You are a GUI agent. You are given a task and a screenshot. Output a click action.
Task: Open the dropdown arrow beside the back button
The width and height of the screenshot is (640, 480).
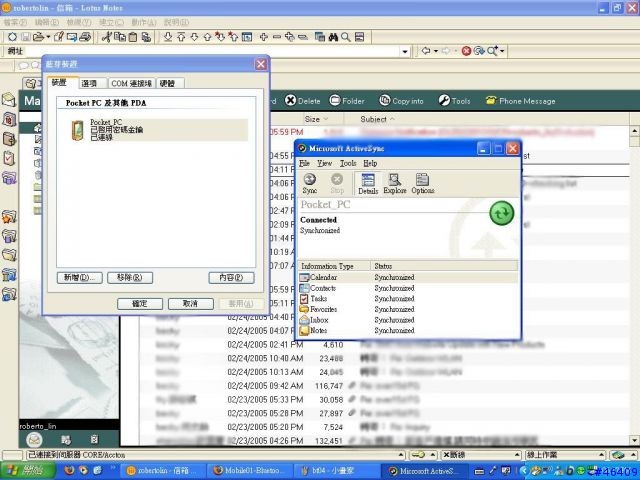coord(436,51)
